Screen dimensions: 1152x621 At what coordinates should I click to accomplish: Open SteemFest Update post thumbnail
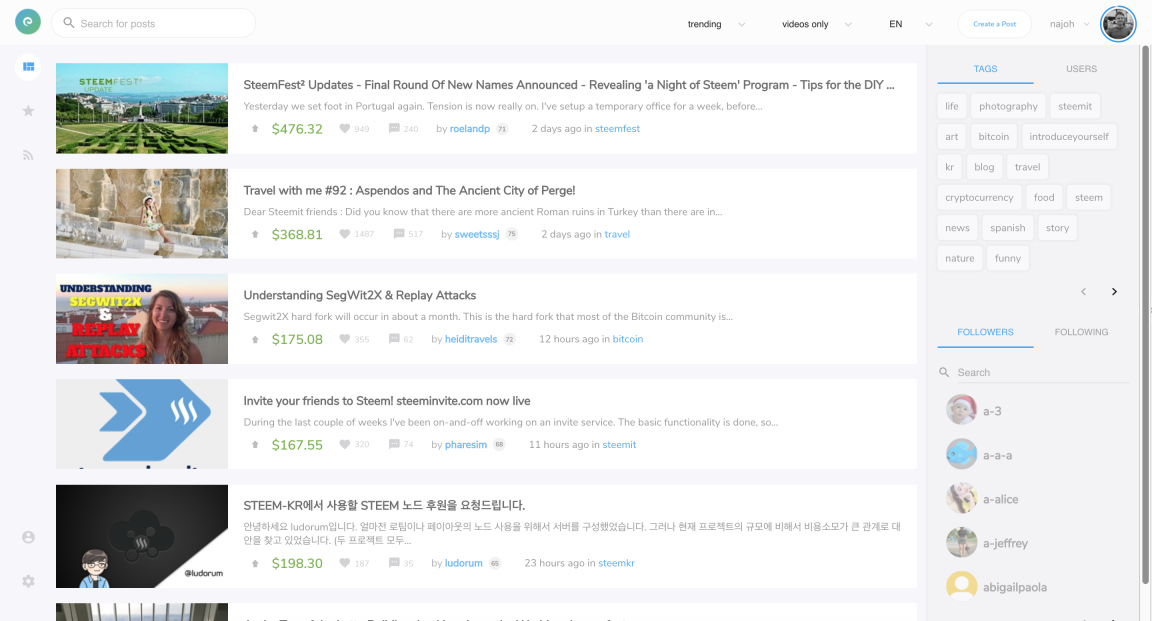pyautogui.click(x=142, y=108)
